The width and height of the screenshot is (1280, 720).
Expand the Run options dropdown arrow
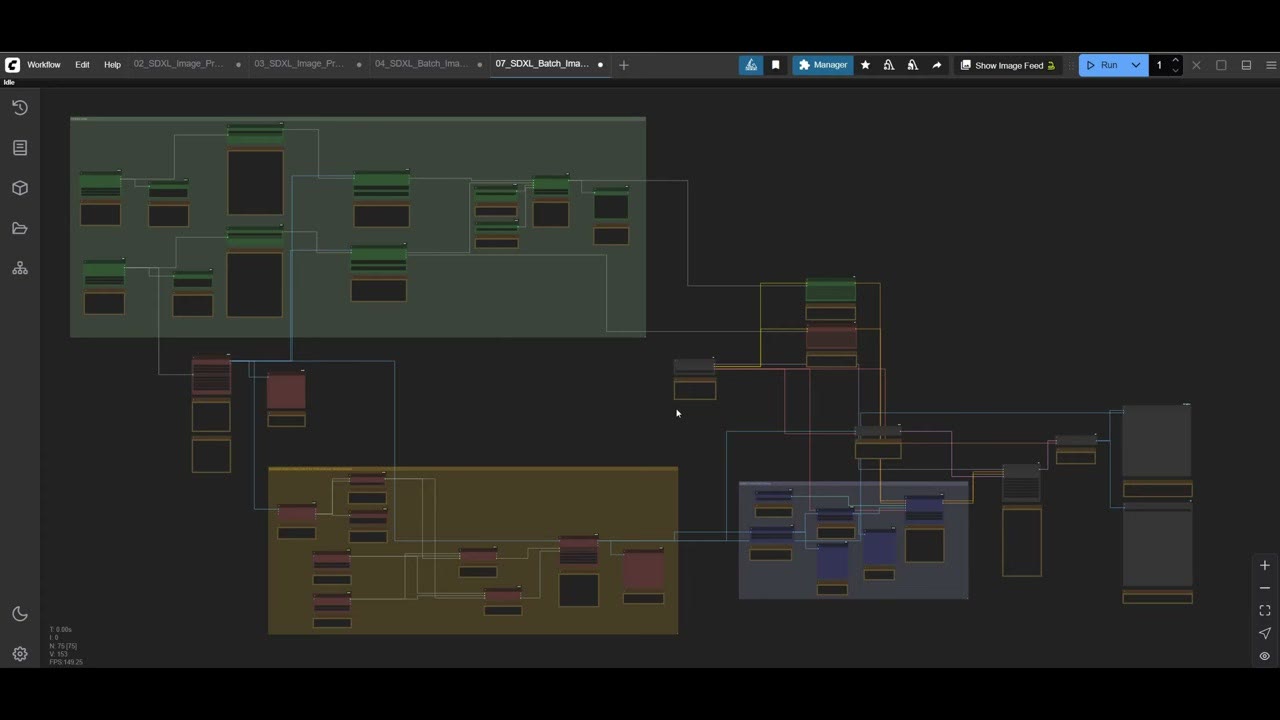coord(1136,65)
